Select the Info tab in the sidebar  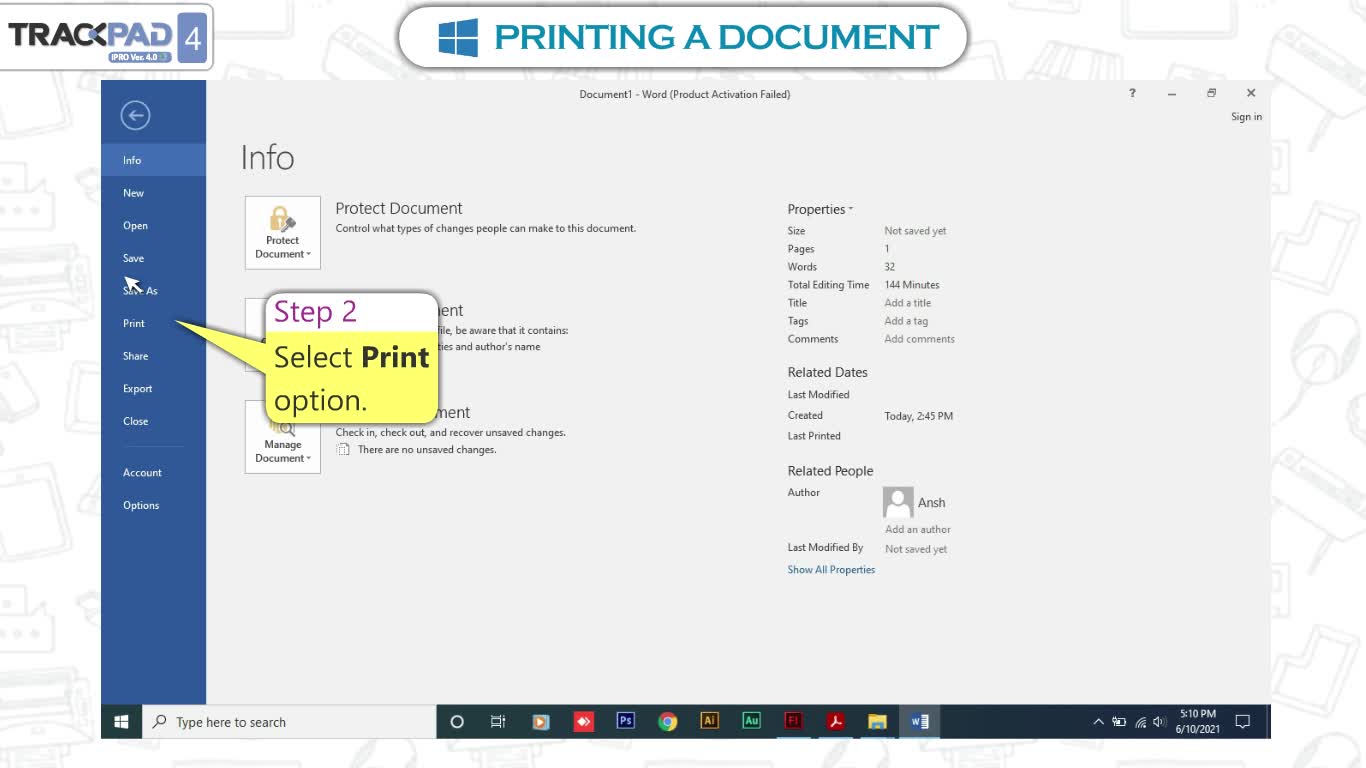click(153, 160)
